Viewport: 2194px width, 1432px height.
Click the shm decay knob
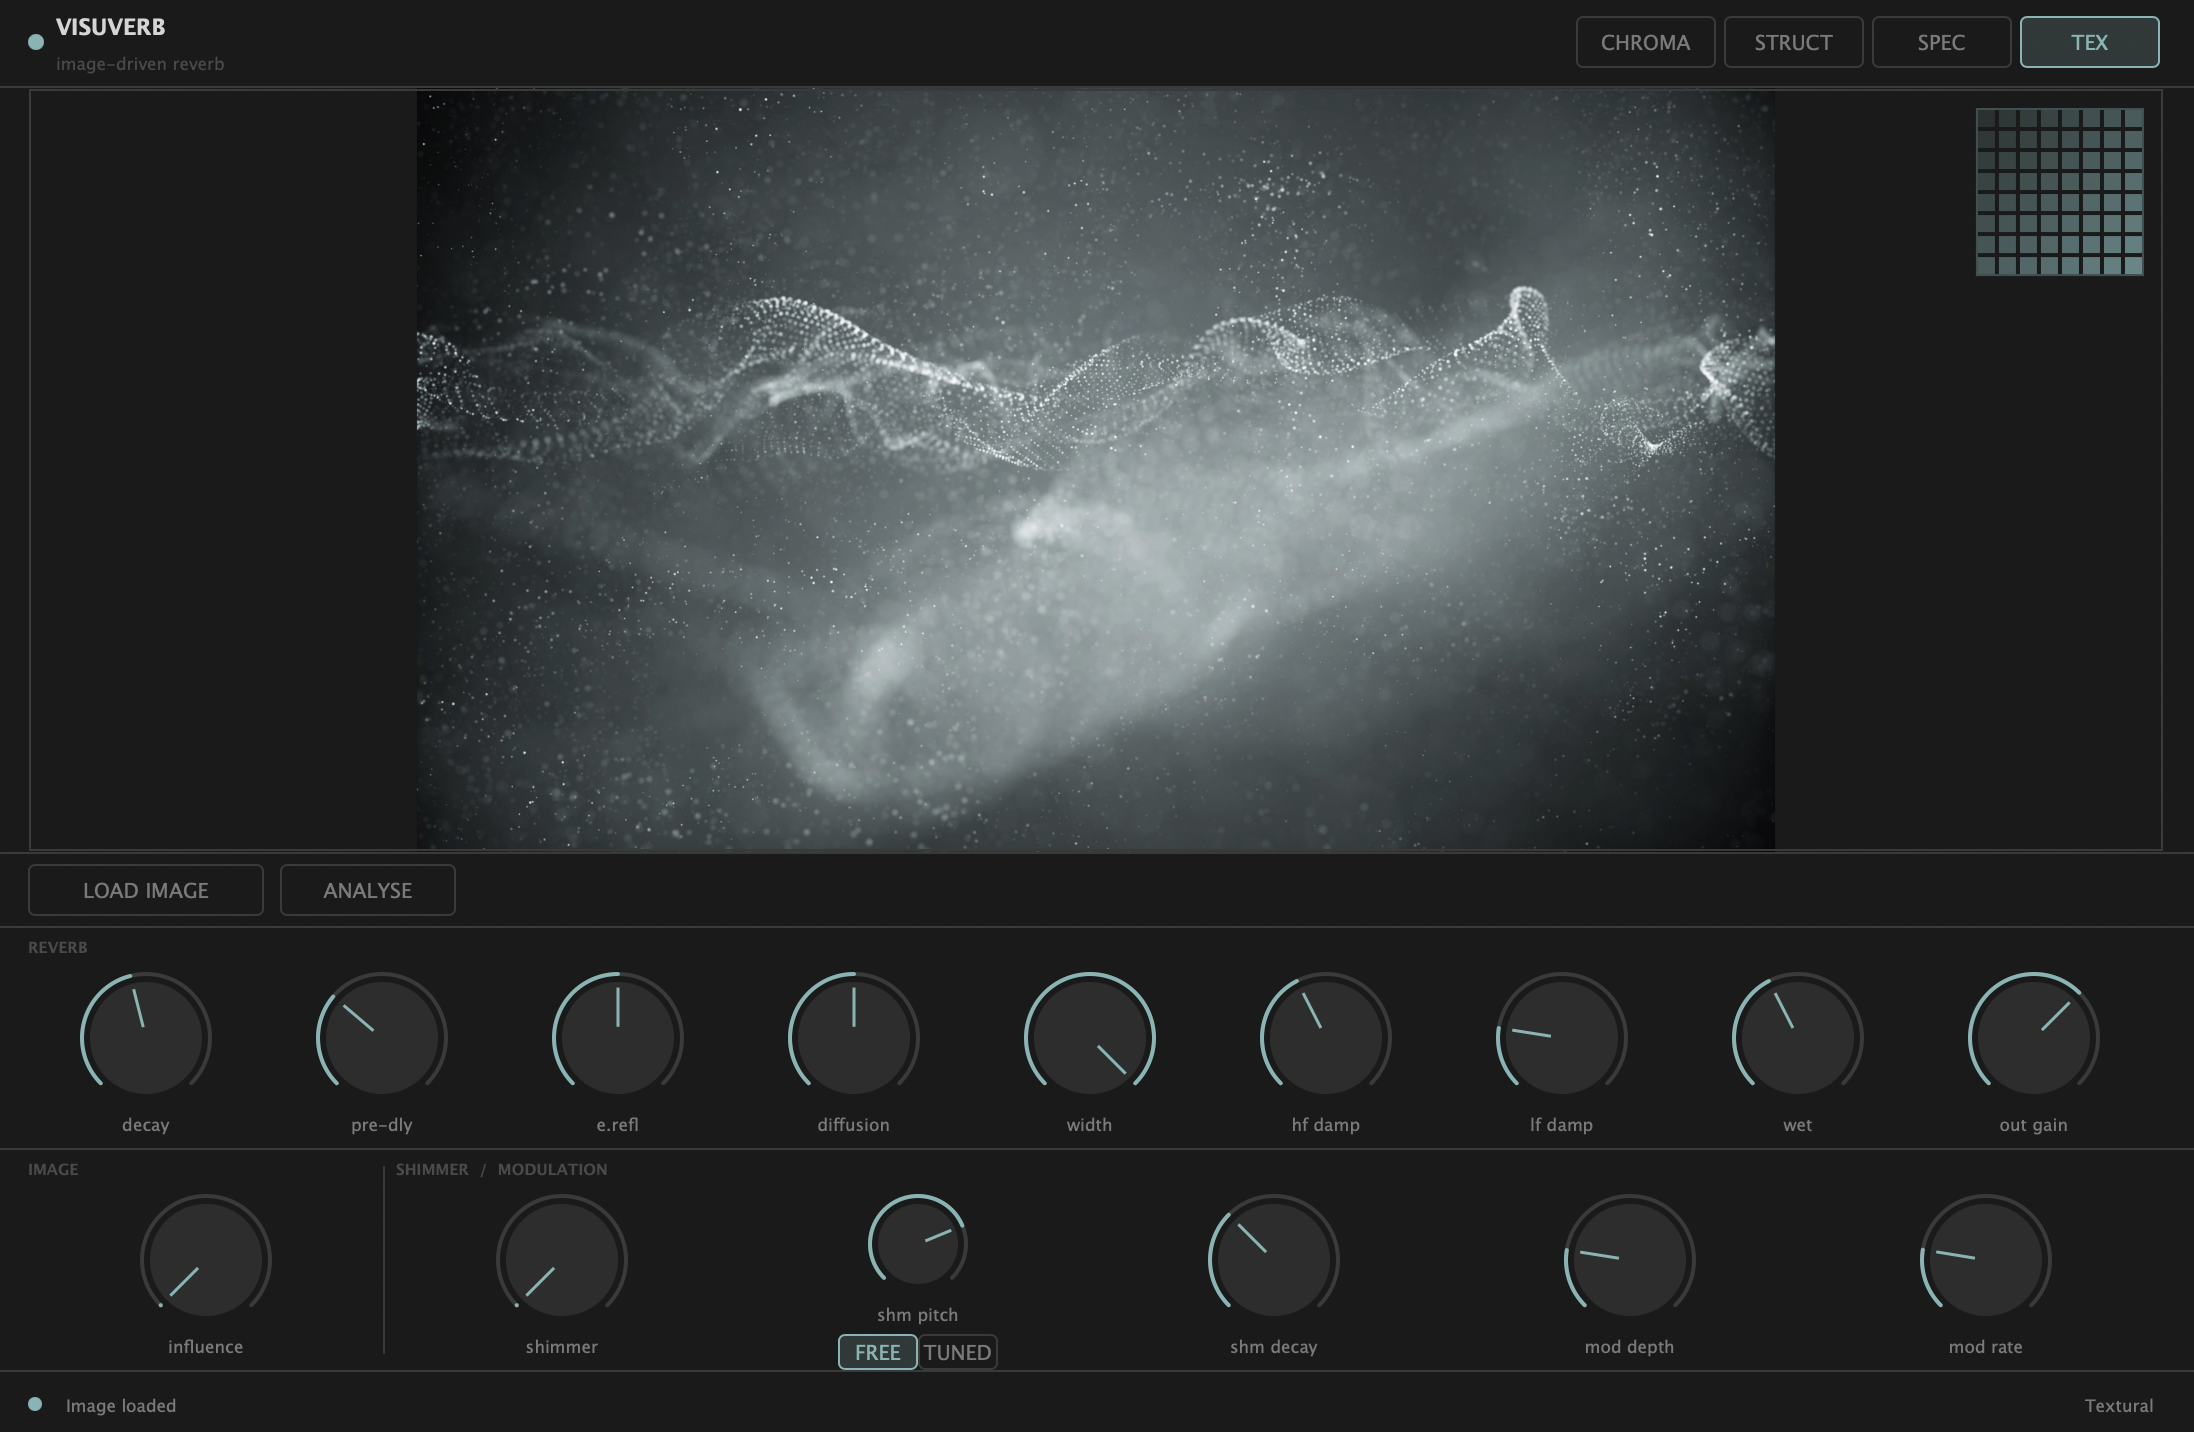pyautogui.click(x=1274, y=1259)
